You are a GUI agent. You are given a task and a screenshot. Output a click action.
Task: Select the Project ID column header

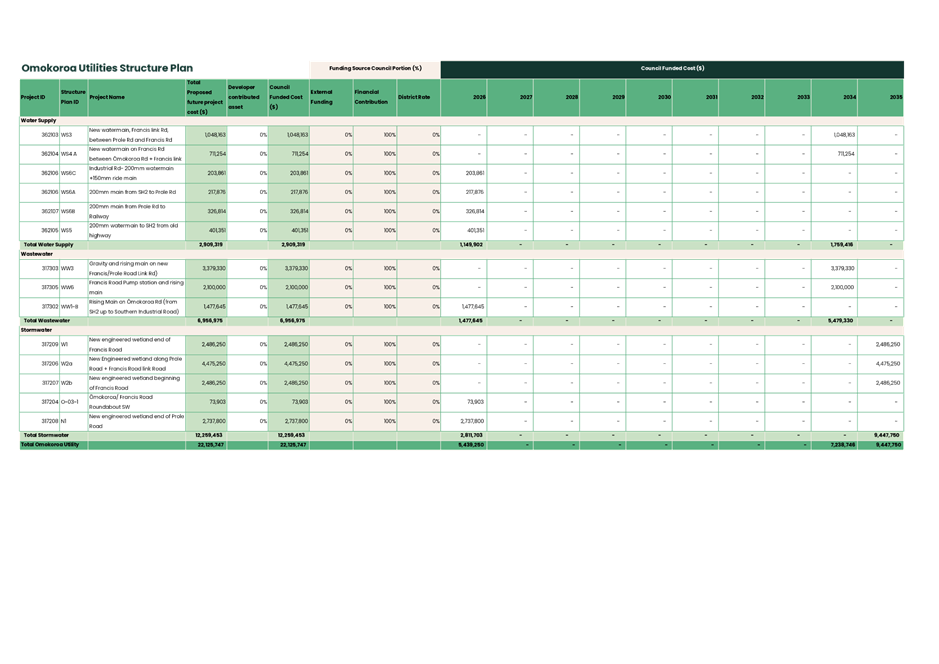point(34,97)
